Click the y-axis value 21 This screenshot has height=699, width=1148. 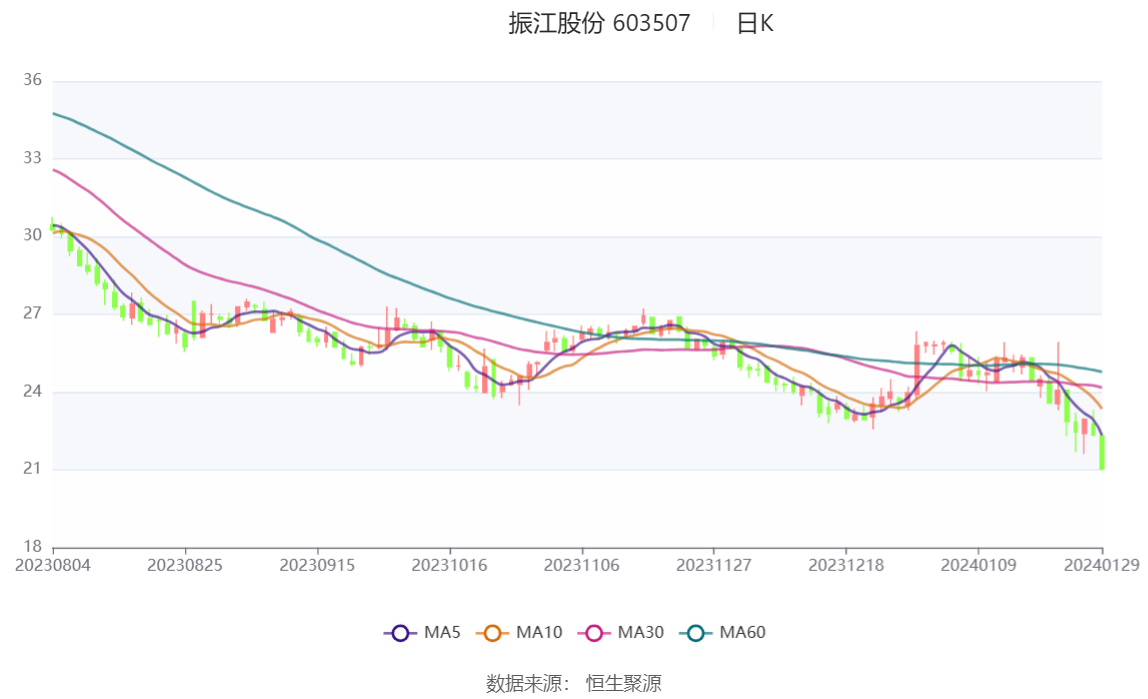(32, 468)
